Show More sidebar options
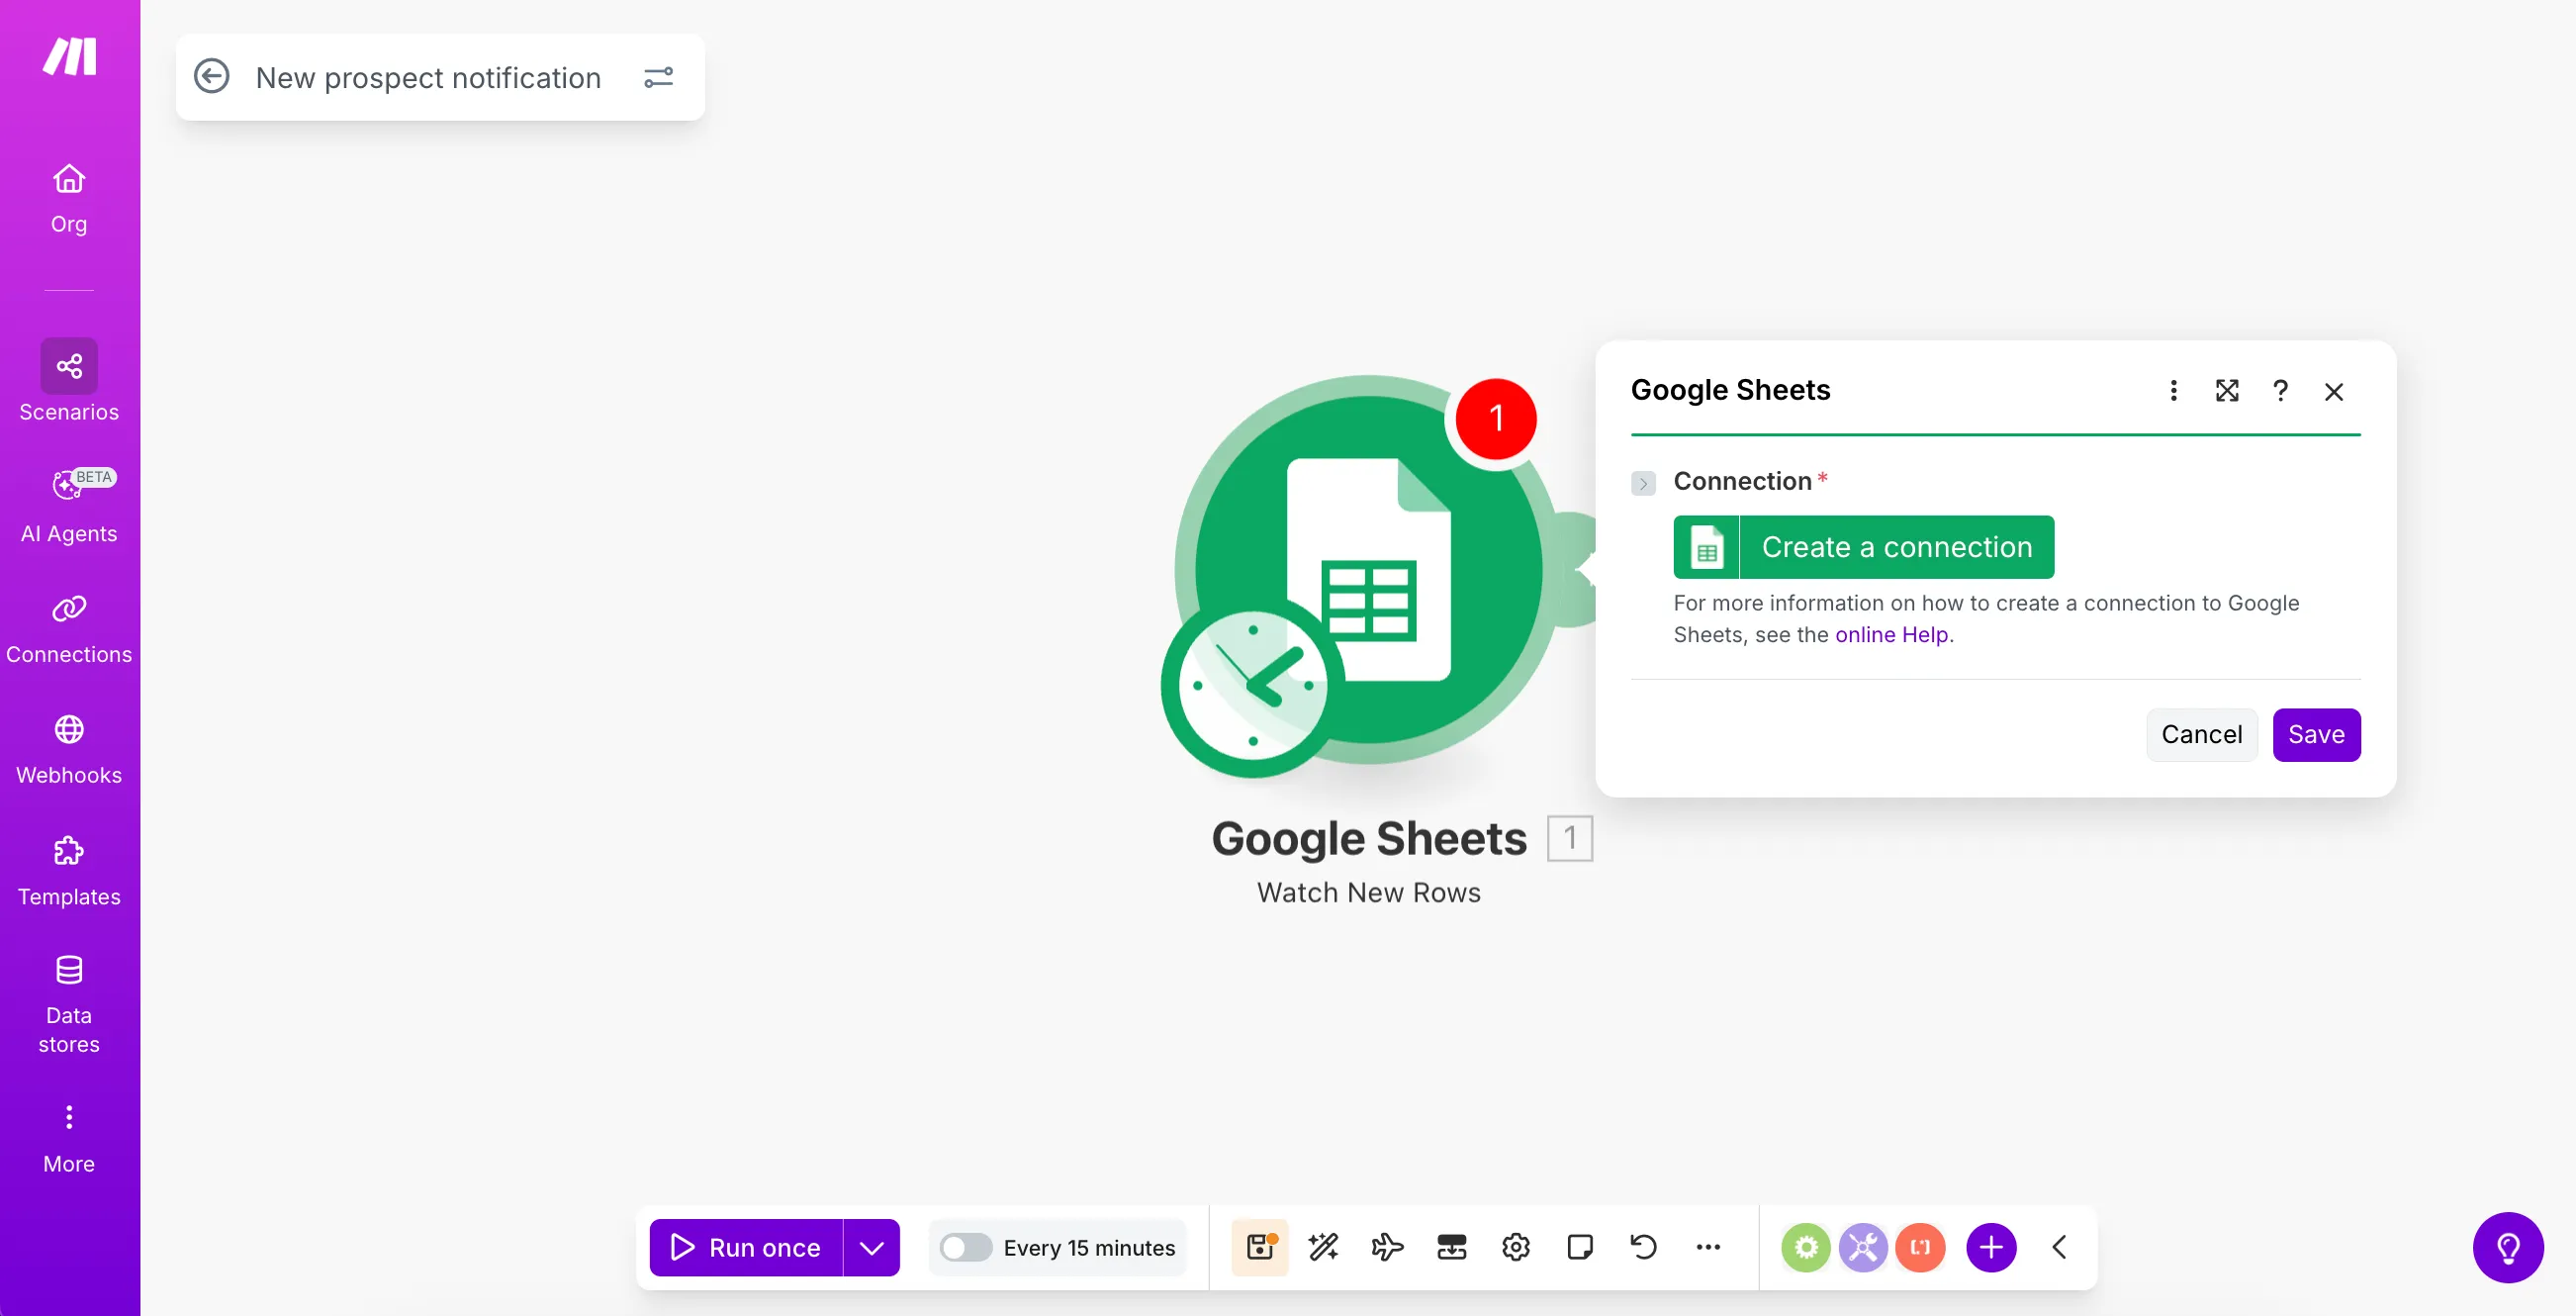This screenshot has height=1316, width=2576. (69, 1138)
